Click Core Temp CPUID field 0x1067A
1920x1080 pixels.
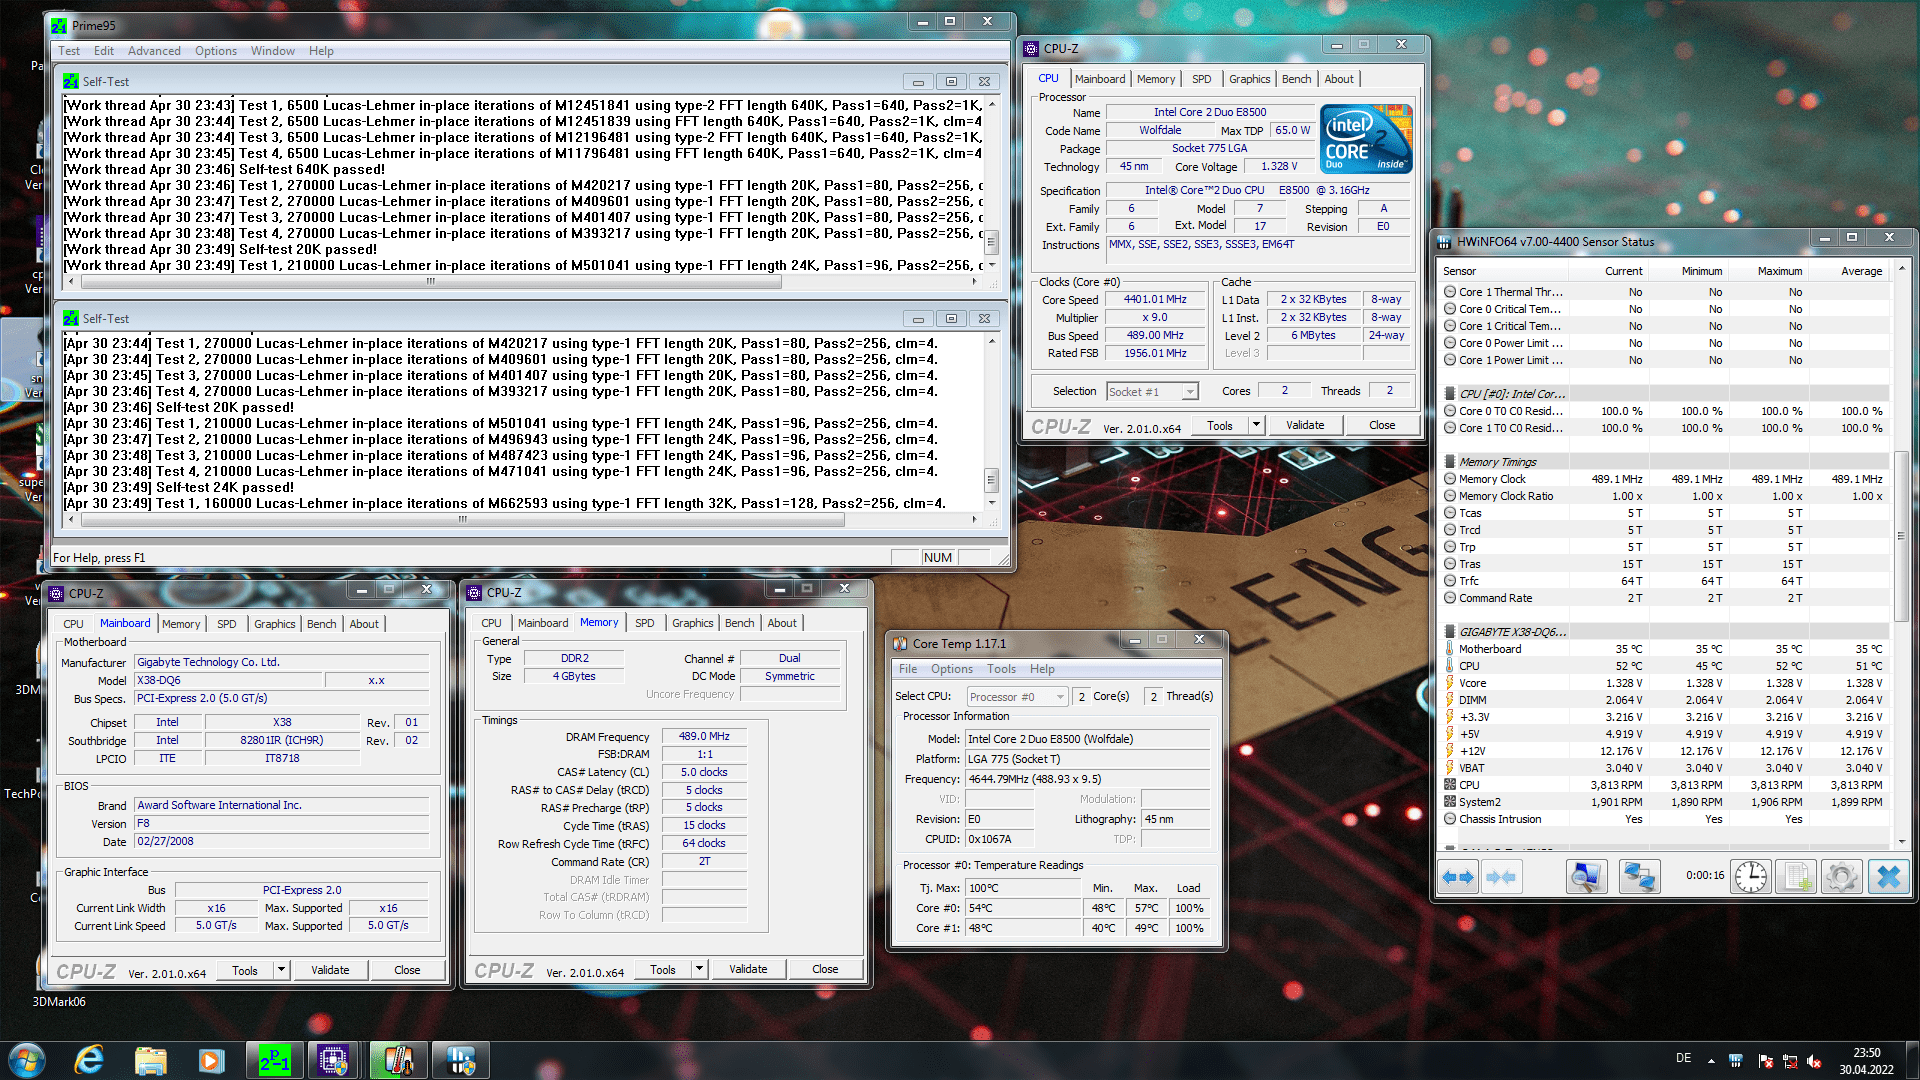pos(1000,839)
